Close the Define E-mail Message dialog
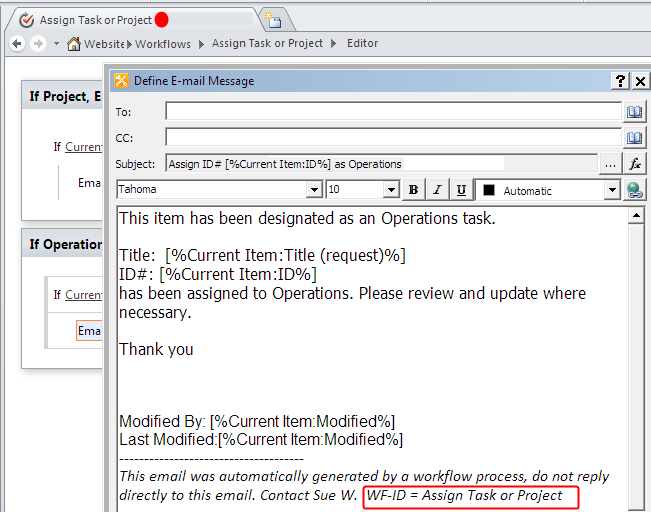The height and width of the screenshot is (512, 651). point(641,81)
